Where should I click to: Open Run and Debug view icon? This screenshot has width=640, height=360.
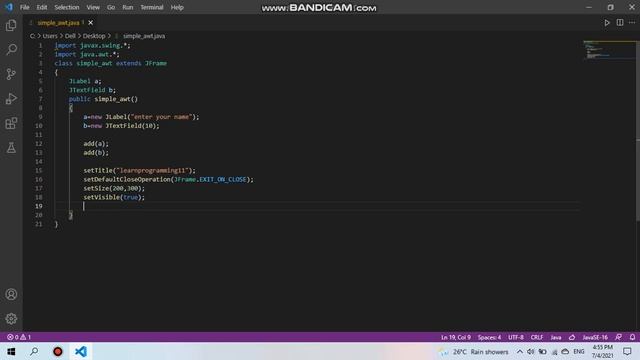tap(11, 99)
